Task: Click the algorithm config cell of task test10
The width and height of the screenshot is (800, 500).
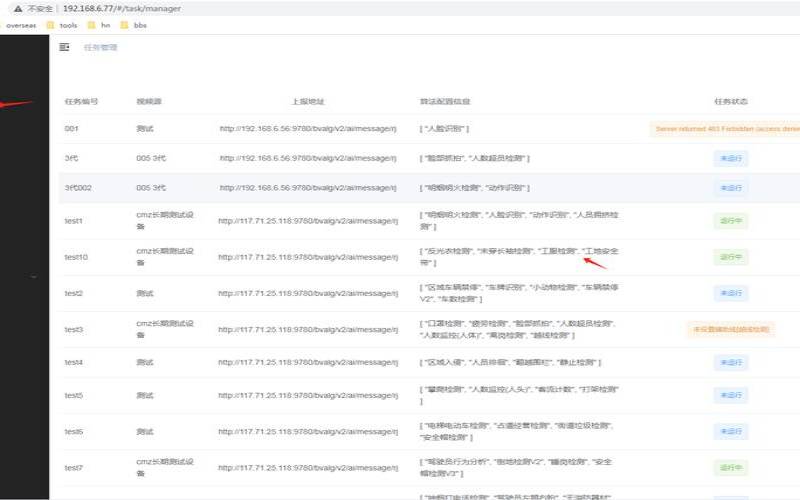Action: point(519,257)
